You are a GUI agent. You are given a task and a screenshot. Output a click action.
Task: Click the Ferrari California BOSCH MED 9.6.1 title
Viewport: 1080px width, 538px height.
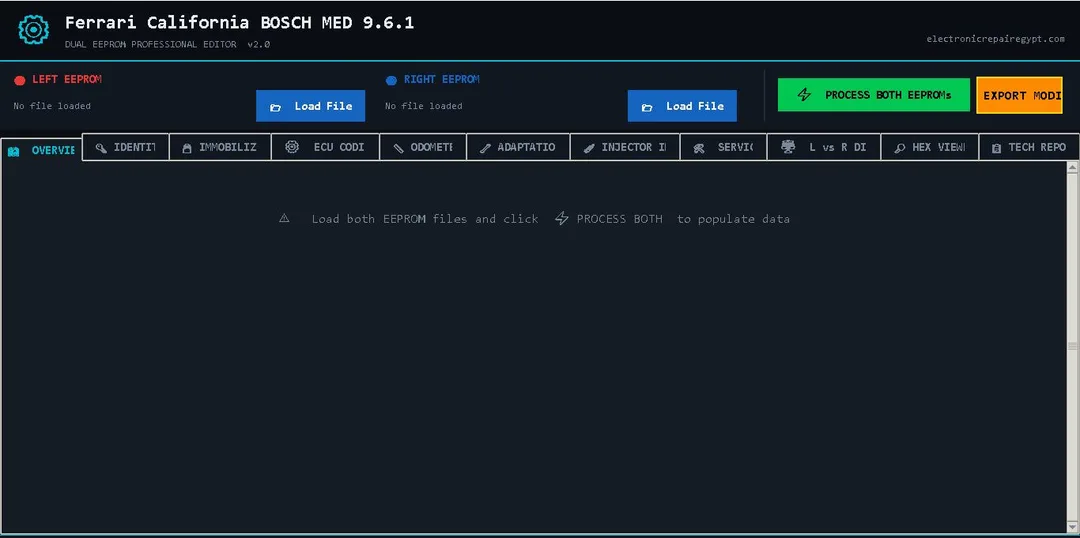pos(240,23)
